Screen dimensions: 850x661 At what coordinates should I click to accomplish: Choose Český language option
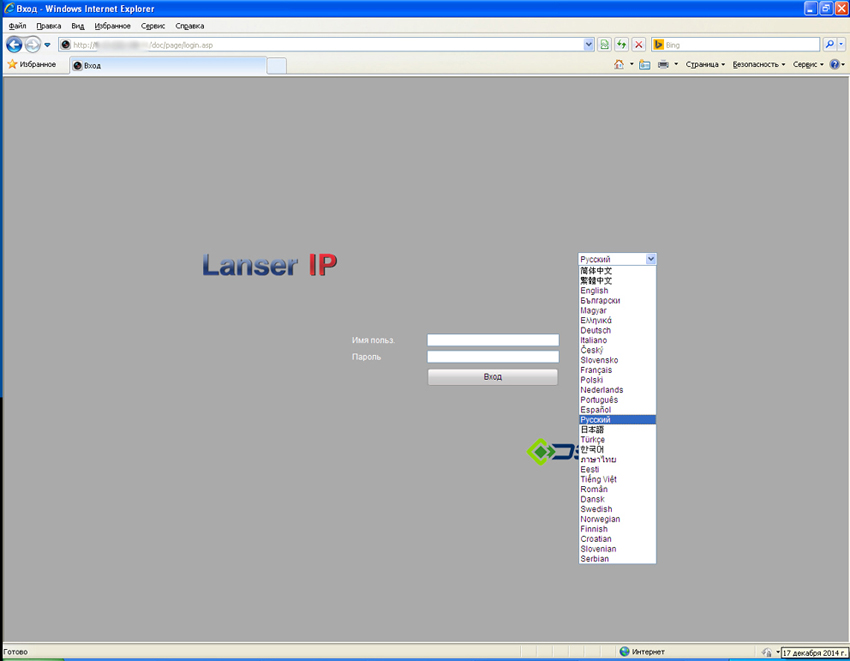click(617, 350)
